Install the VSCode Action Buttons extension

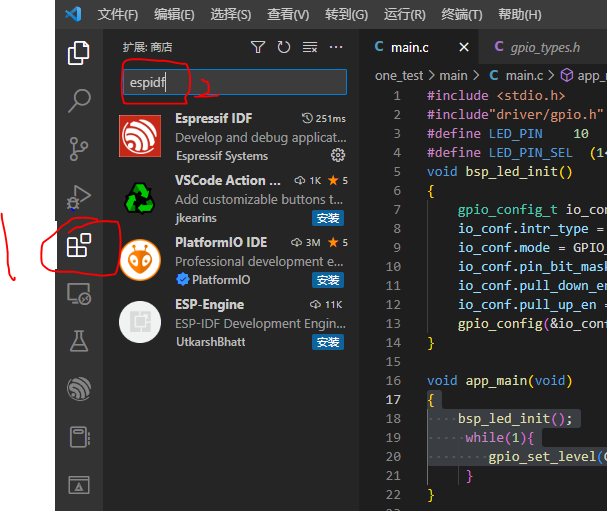(x=329, y=218)
